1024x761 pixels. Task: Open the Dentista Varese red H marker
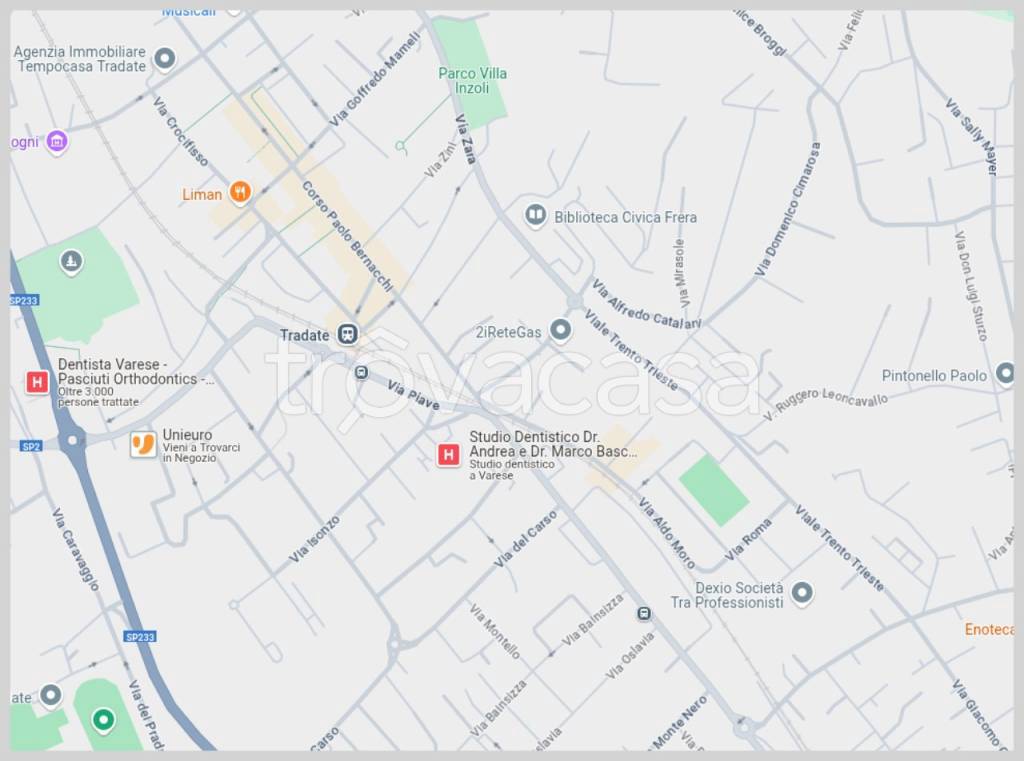click(x=37, y=382)
